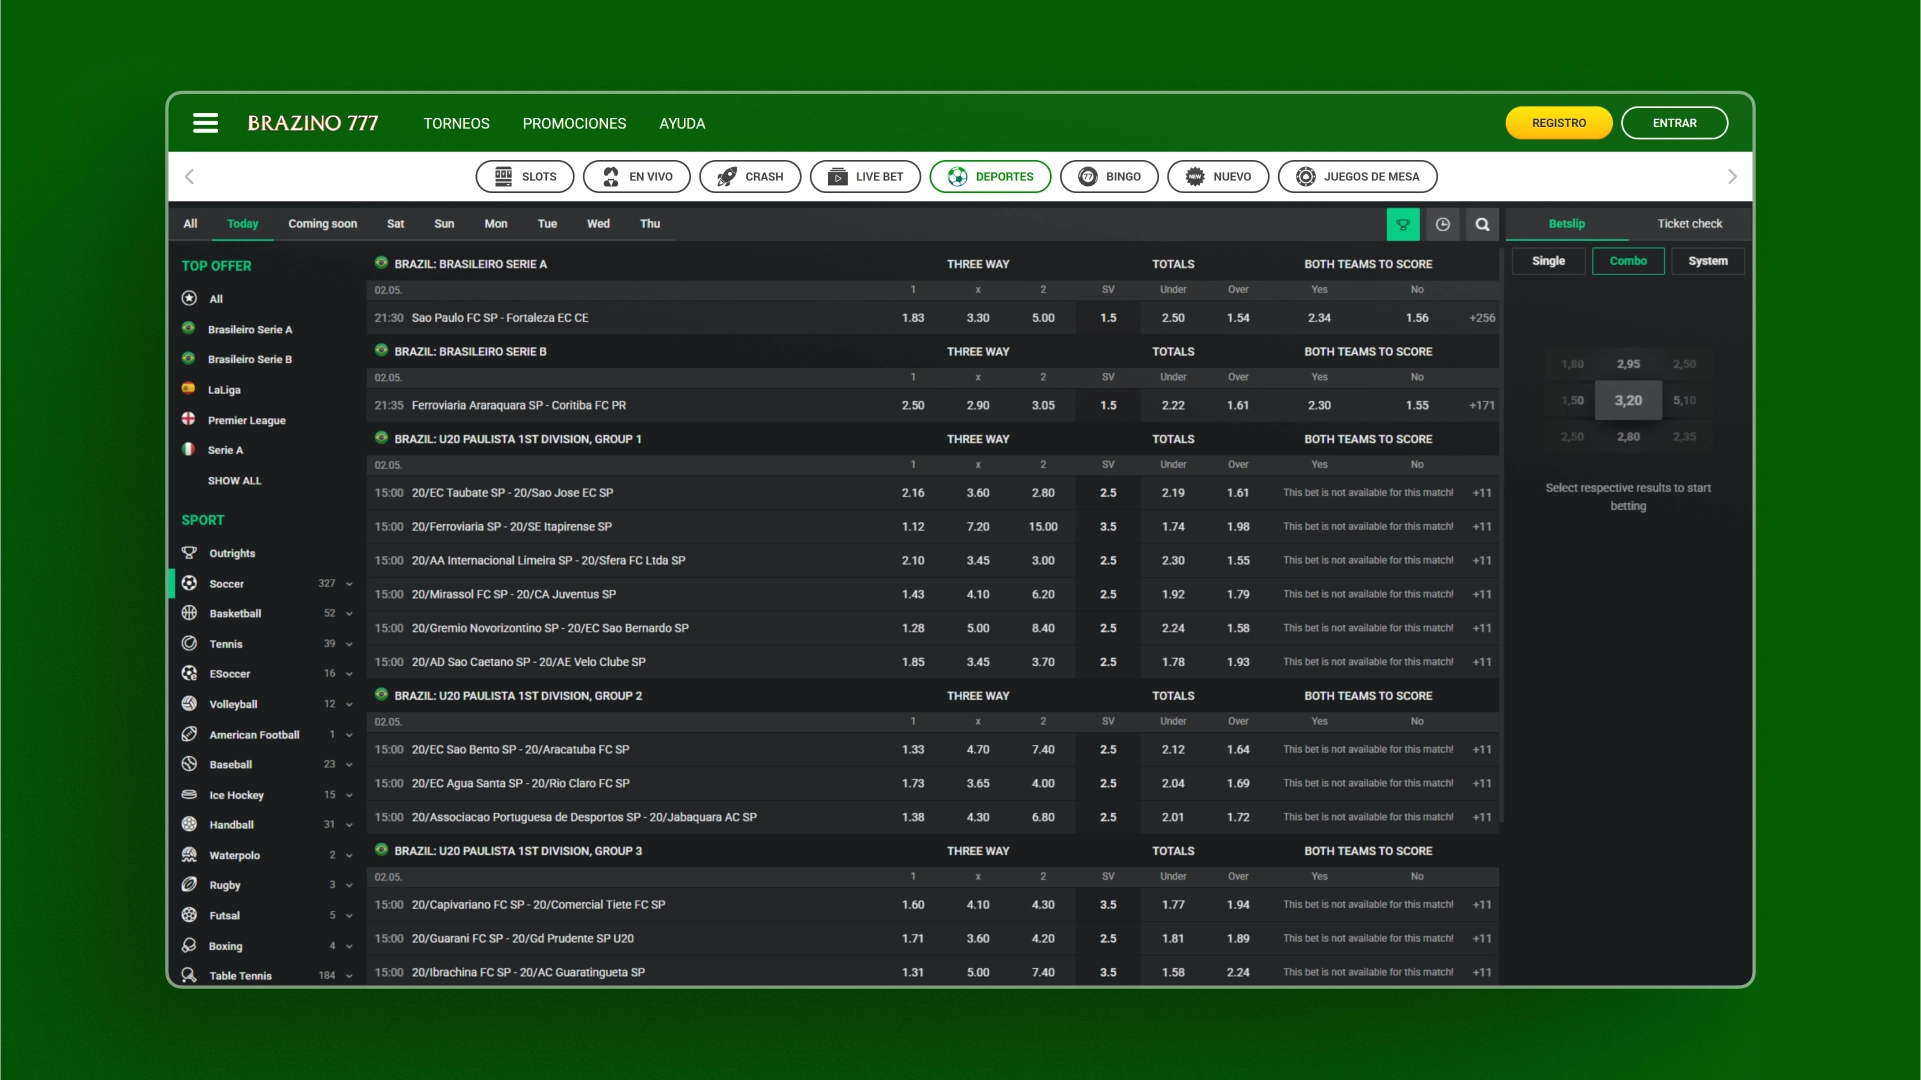Select the Boxing sport icon
Viewport: 1921px width, 1080px height.
189,946
